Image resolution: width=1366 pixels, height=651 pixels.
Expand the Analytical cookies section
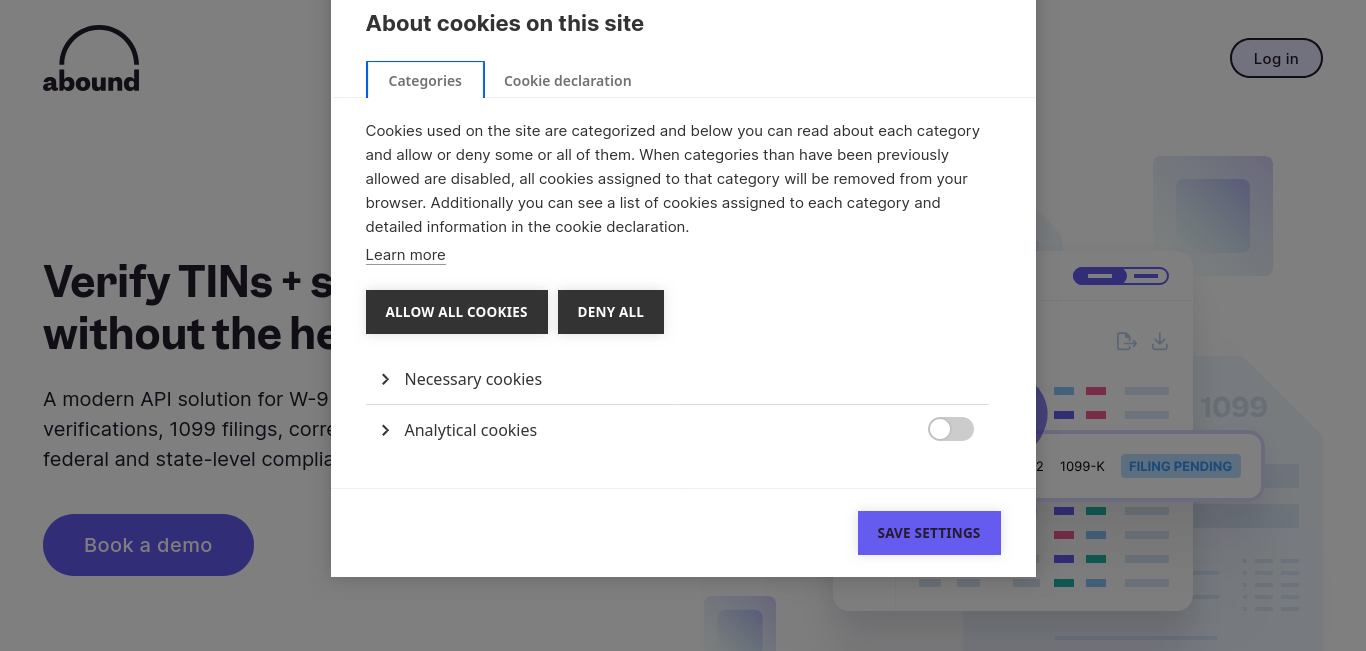[x=470, y=430]
